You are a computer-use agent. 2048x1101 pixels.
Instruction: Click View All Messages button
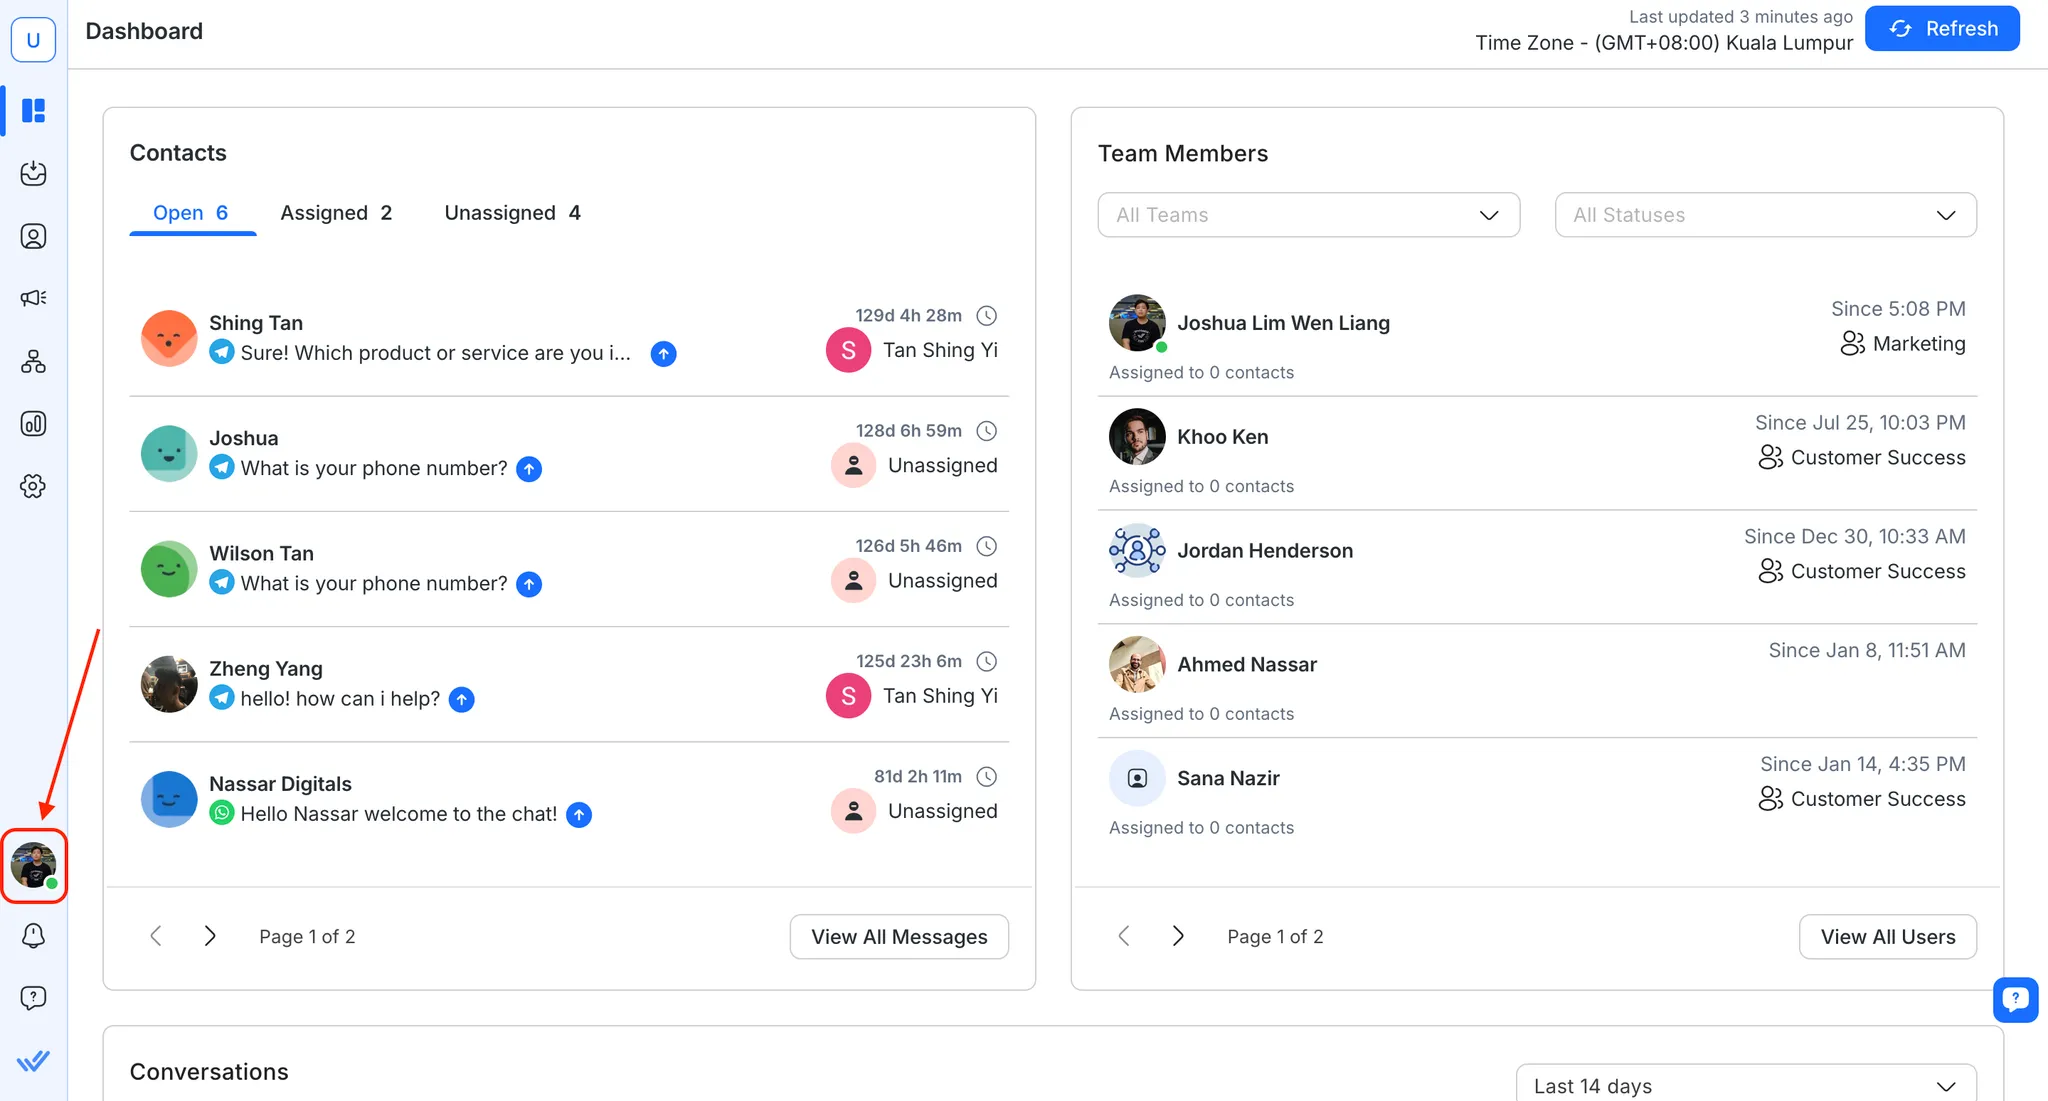[899, 937]
